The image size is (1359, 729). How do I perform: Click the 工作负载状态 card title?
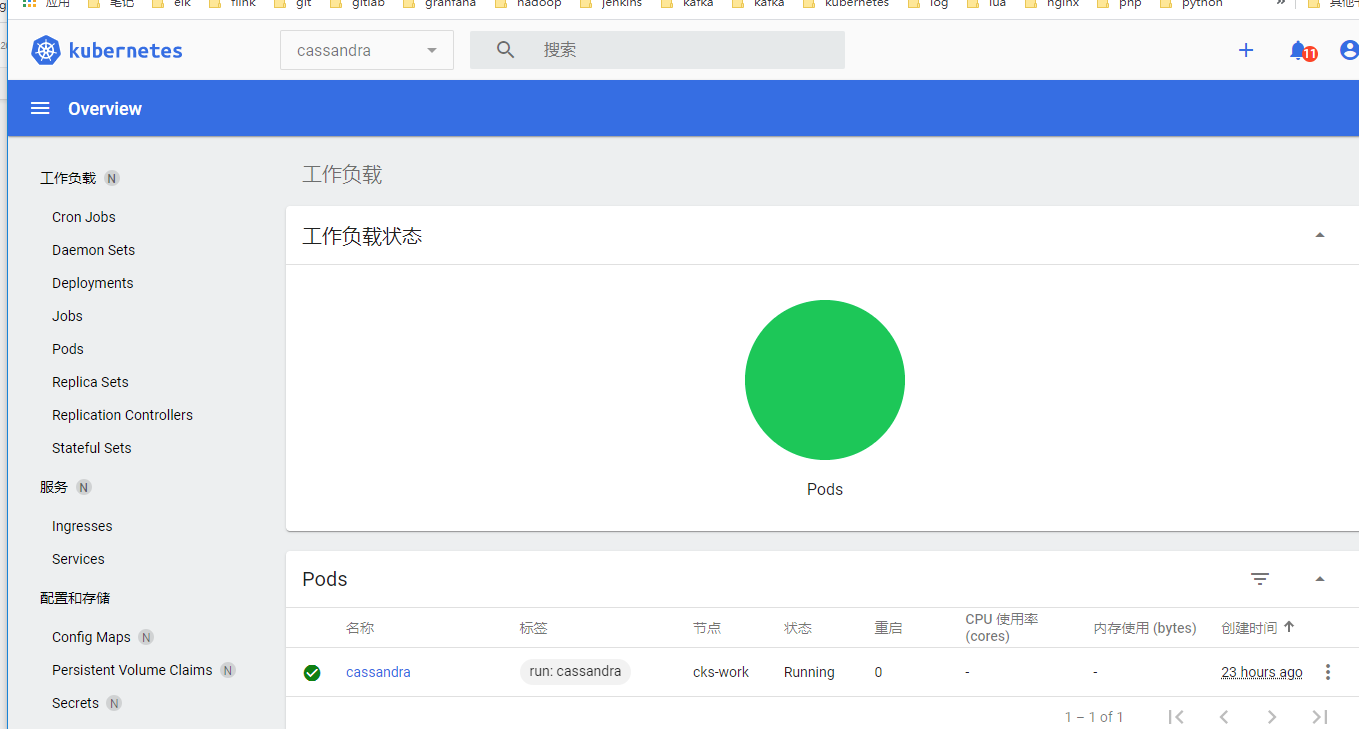tap(362, 236)
